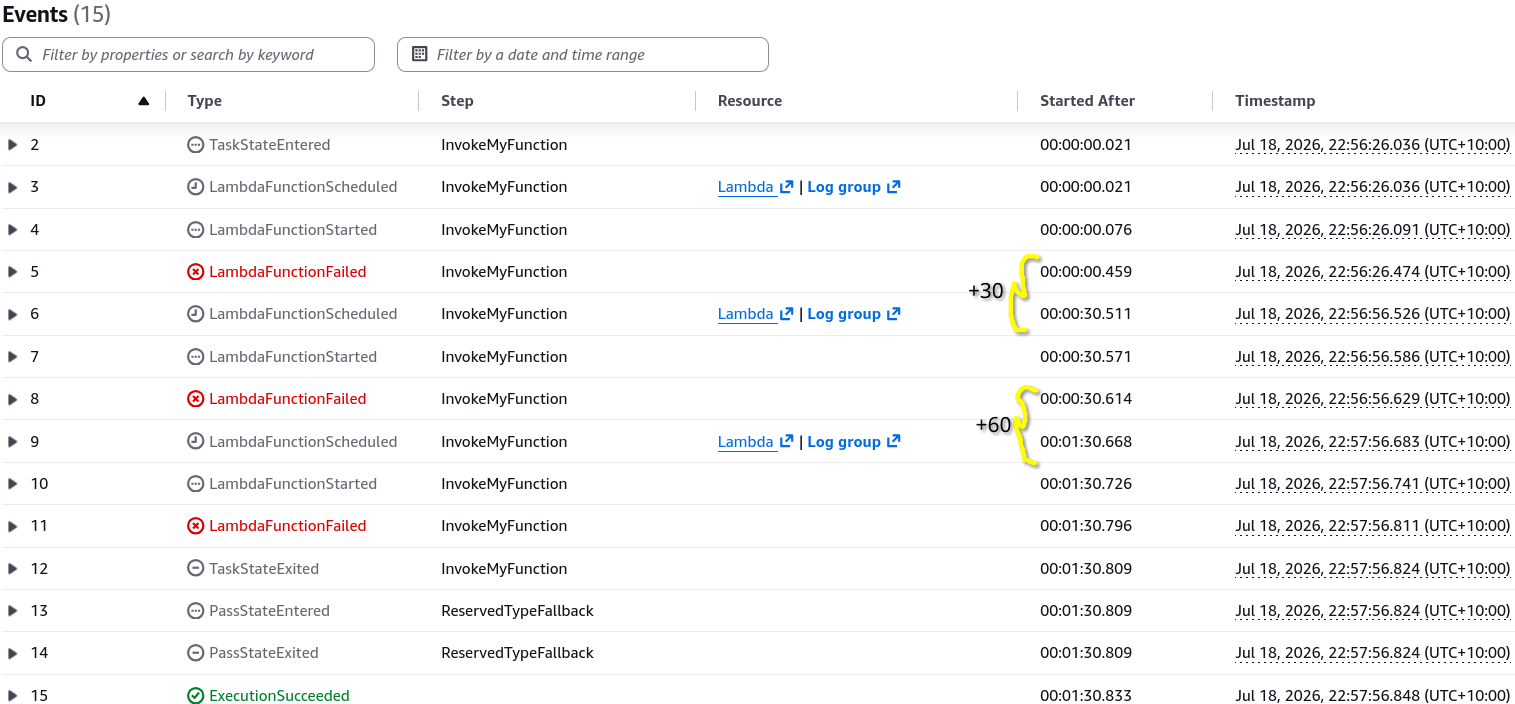1515x704 pixels.
Task: Click the search magnifier icon in keyword filter
Action: pos(25,54)
